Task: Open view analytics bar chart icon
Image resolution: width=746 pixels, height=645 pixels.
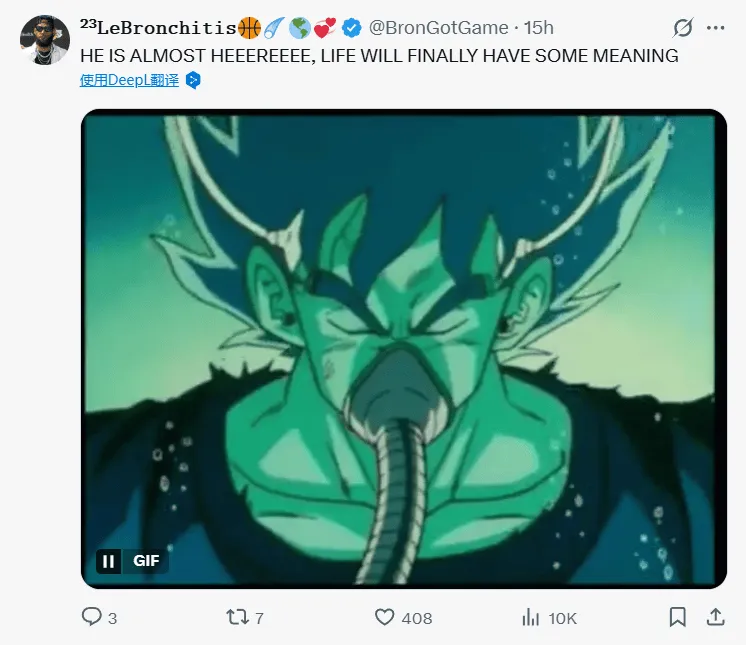Action: point(531,617)
